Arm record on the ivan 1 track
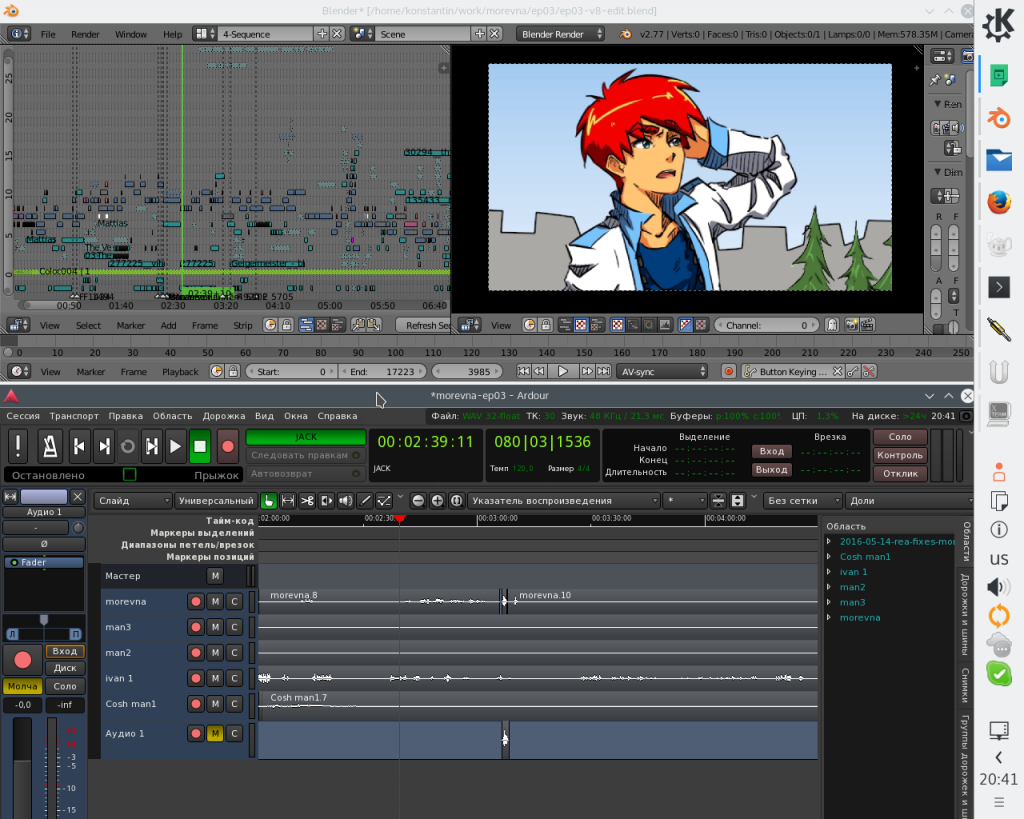Viewport: 1024px width, 819px height. [195, 679]
